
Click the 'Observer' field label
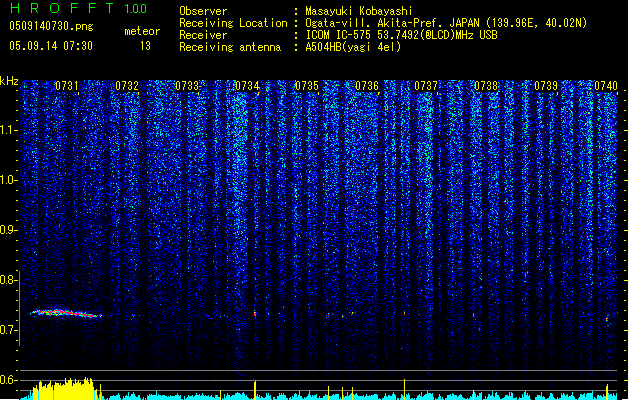(203, 11)
